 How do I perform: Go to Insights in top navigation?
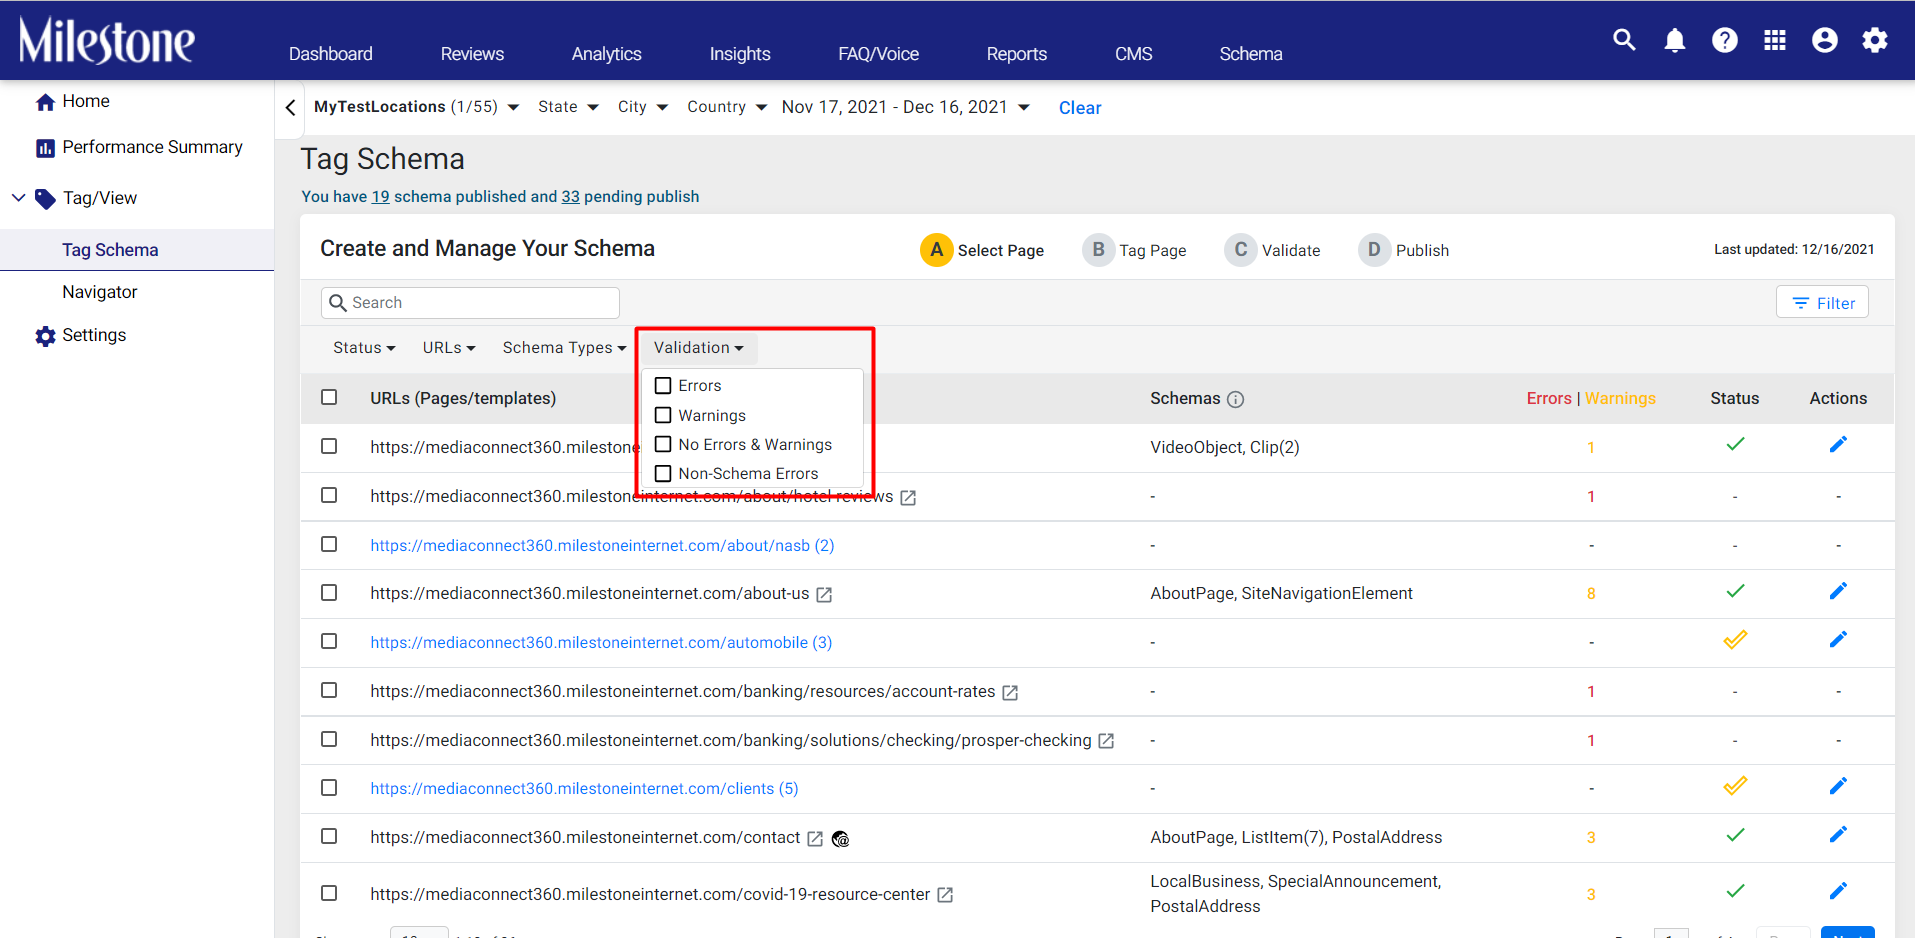click(740, 54)
